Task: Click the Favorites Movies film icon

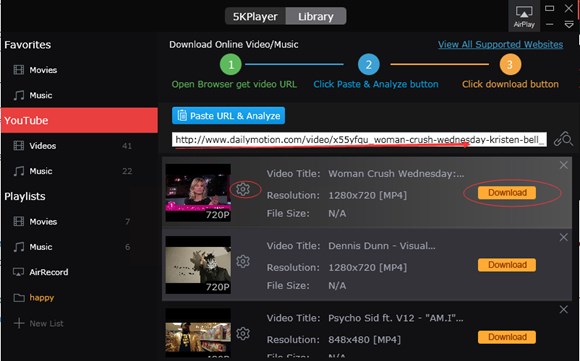Action: click(18, 70)
